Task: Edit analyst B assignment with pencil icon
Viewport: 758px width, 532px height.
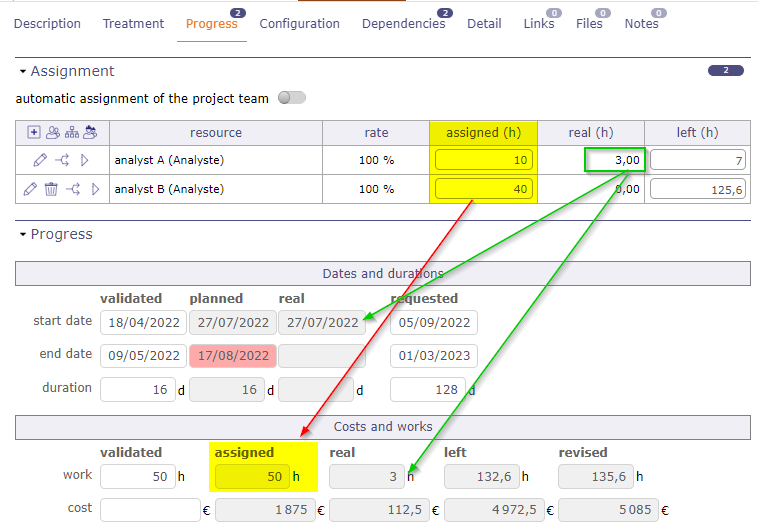Action: 29,189
